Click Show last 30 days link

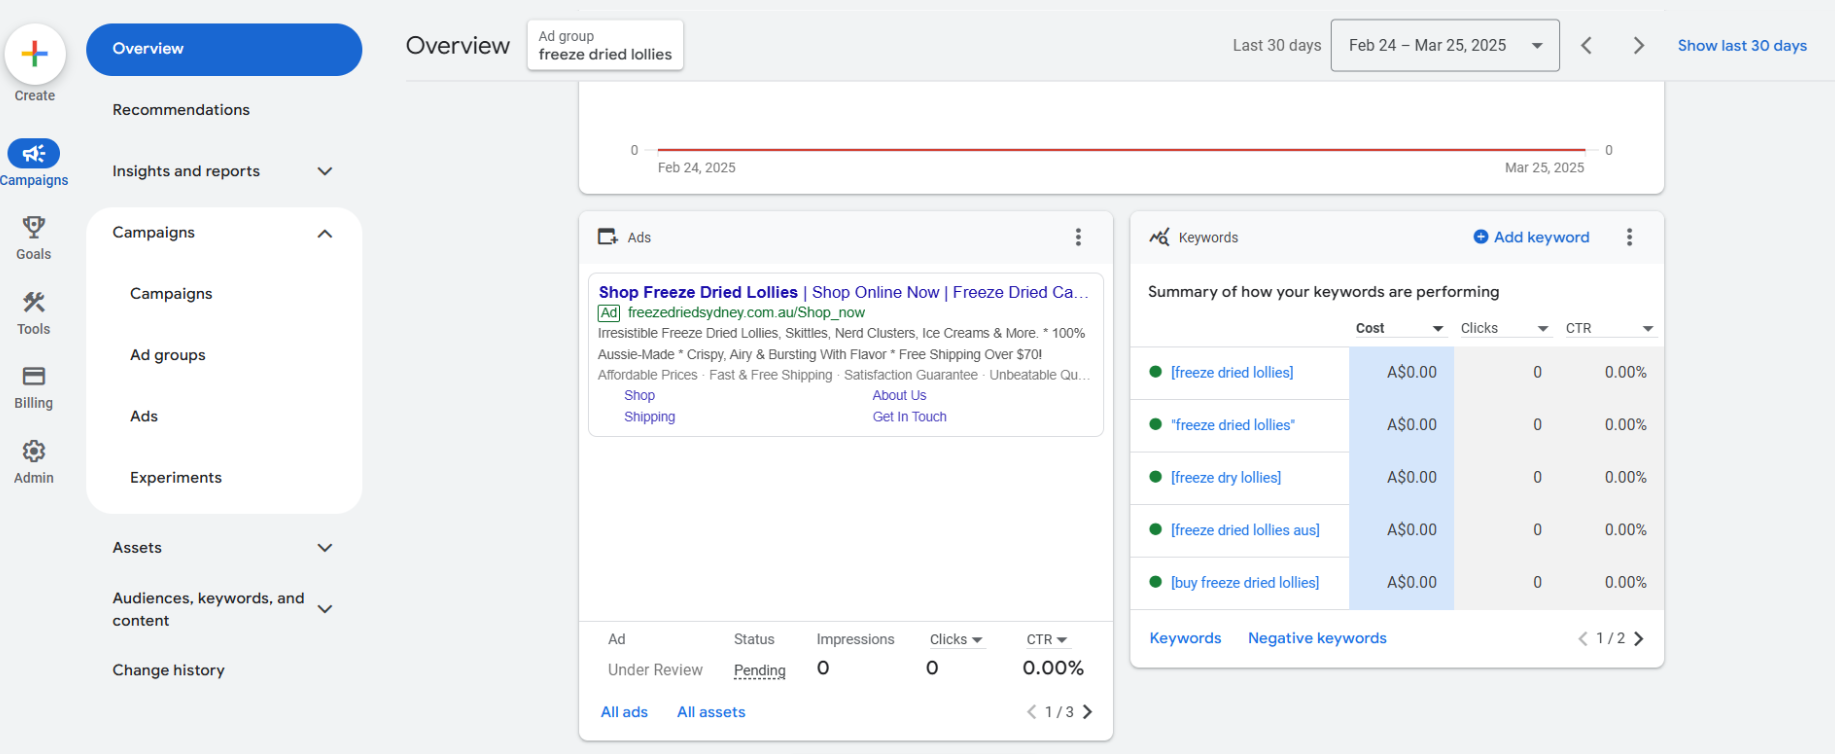point(1741,46)
